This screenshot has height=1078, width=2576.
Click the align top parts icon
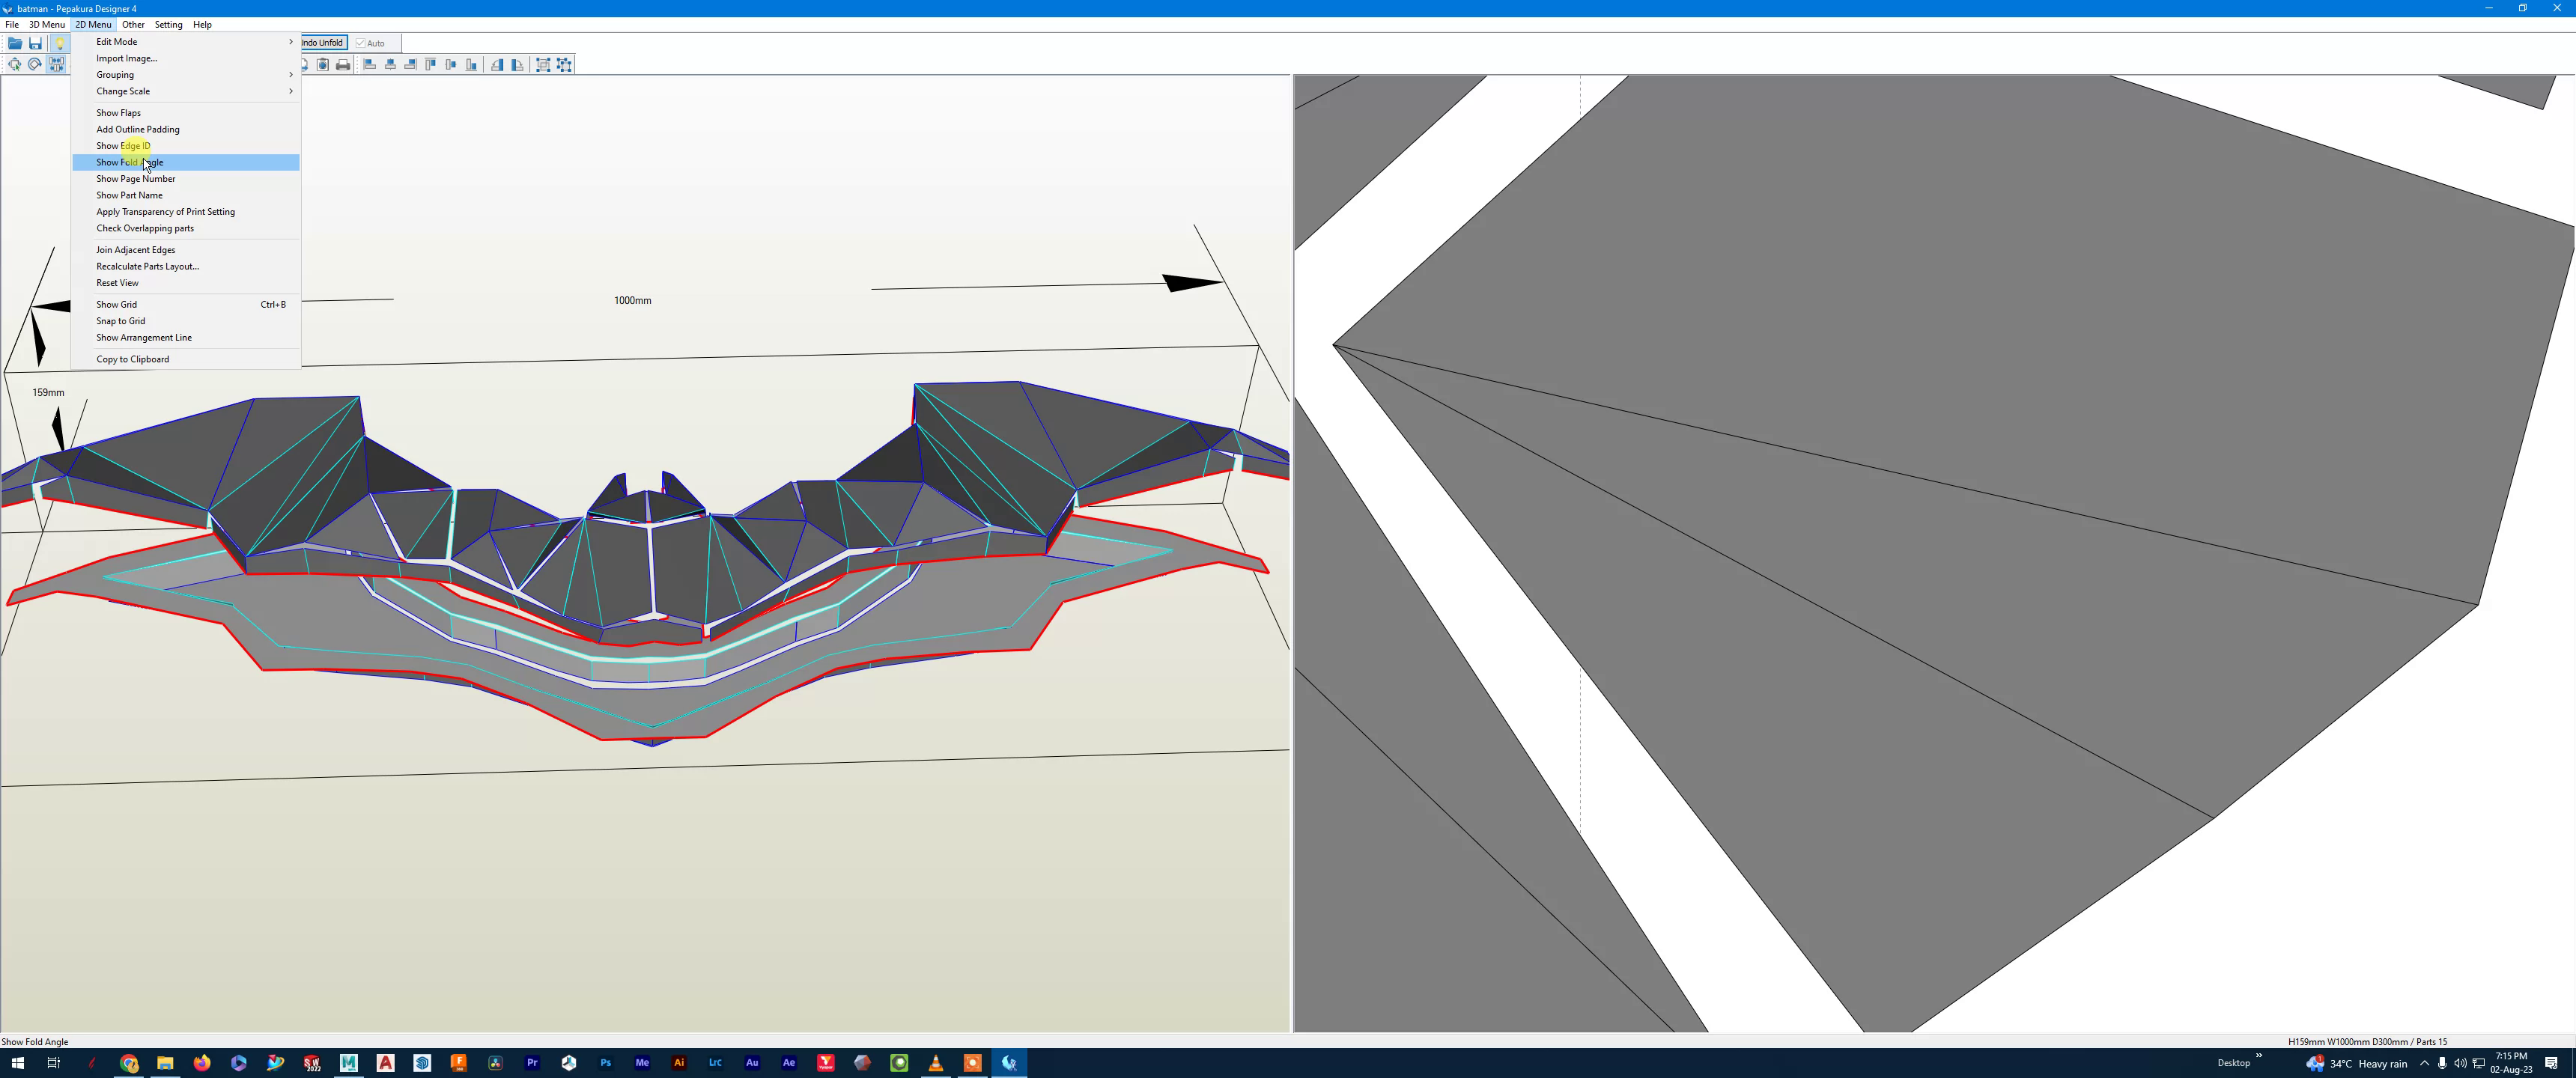pyautogui.click(x=431, y=65)
